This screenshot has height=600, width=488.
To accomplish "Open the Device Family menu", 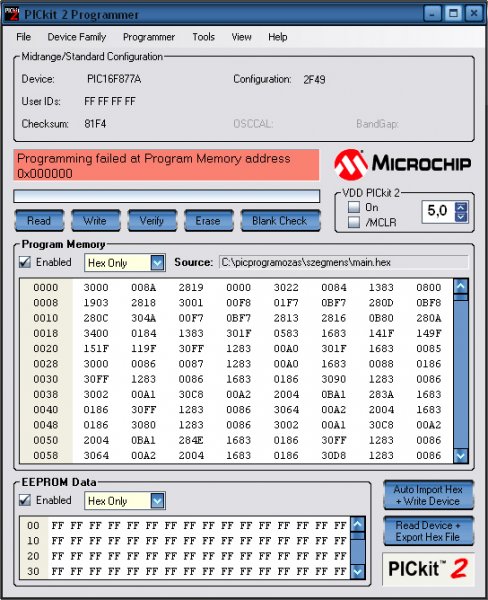I will point(77,37).
